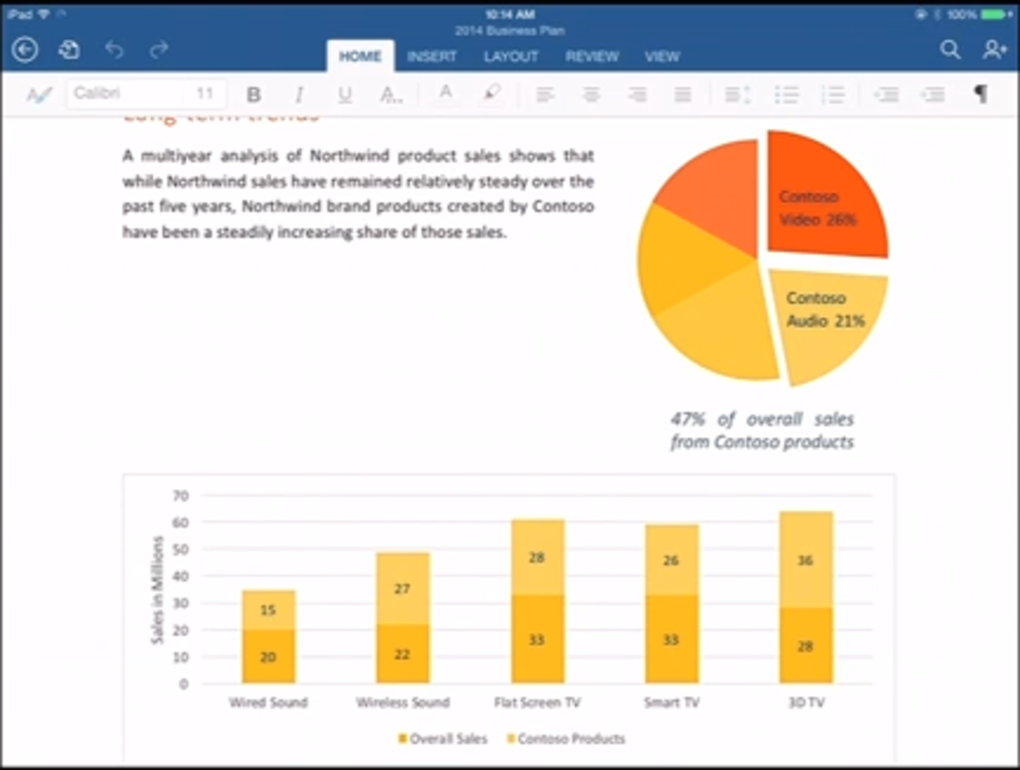Open the REVIEW tab
1020x770 pixels.
[x=592, y=57]
